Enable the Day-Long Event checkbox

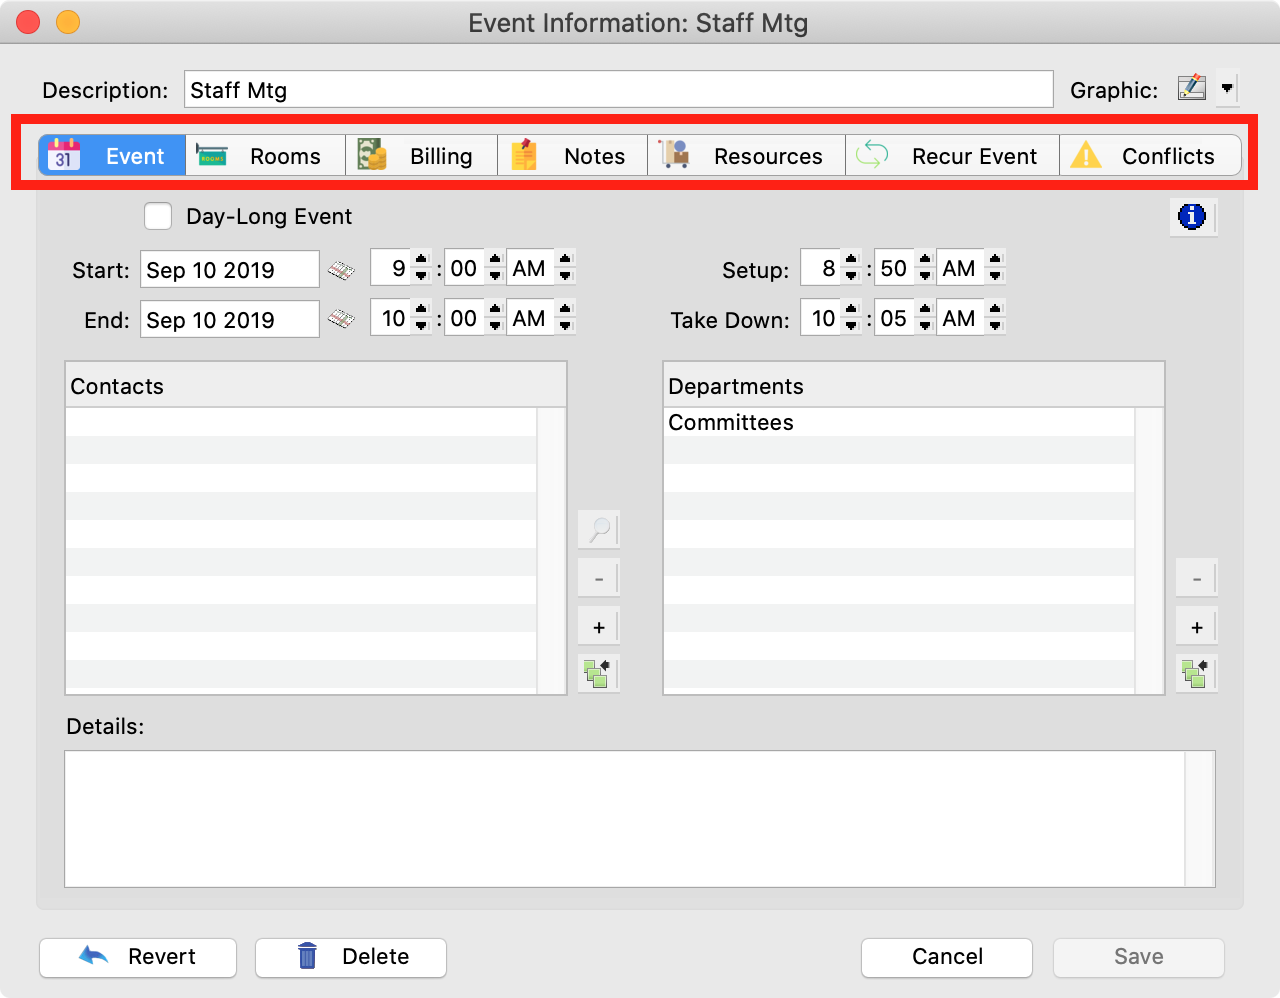click(x=158, y=216)
